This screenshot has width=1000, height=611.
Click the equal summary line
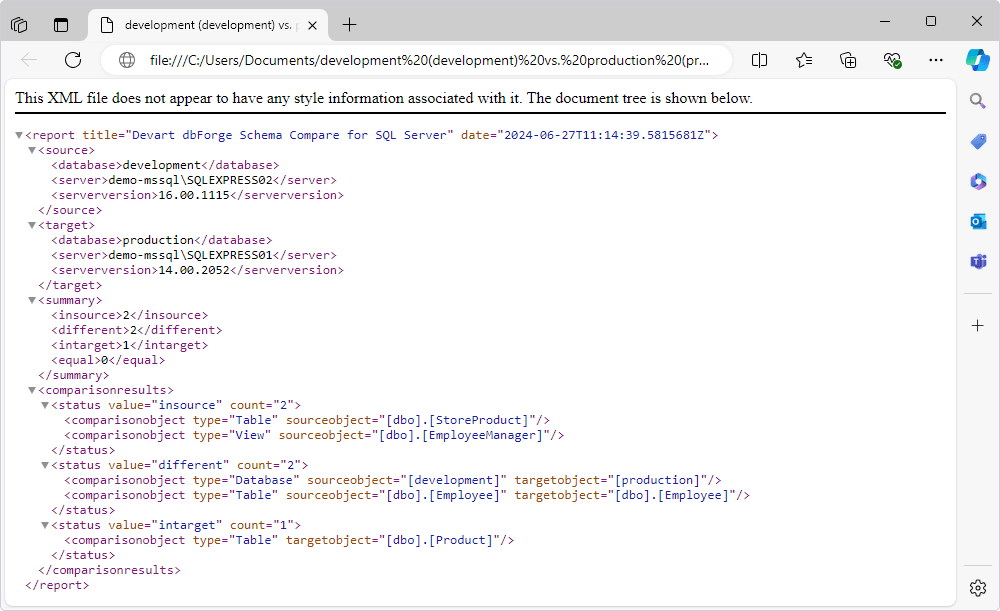pyautogui.click(x=108, y=360)
